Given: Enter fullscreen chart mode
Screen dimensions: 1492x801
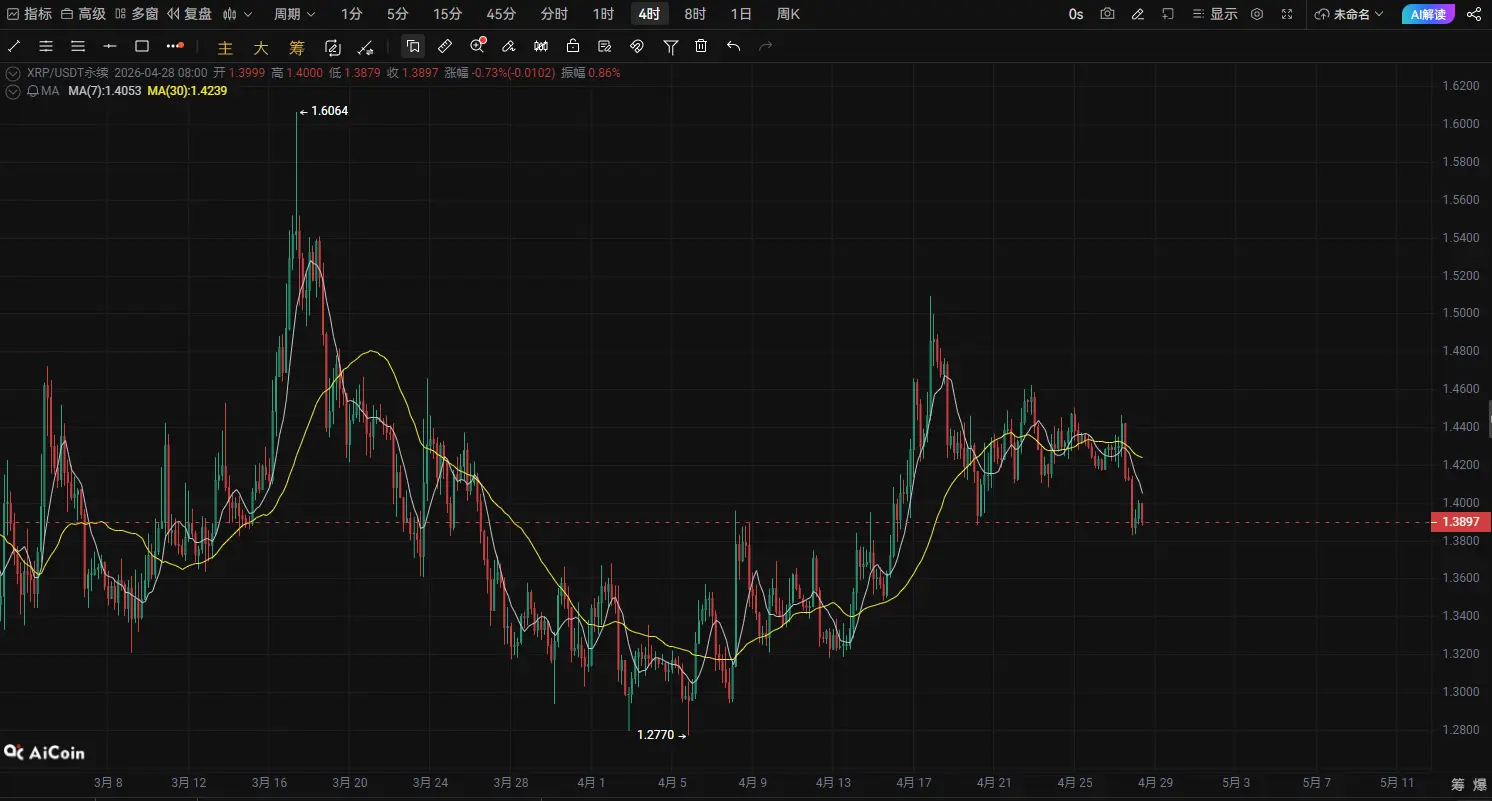Looking at the screenshot, I should (1287, 14).
